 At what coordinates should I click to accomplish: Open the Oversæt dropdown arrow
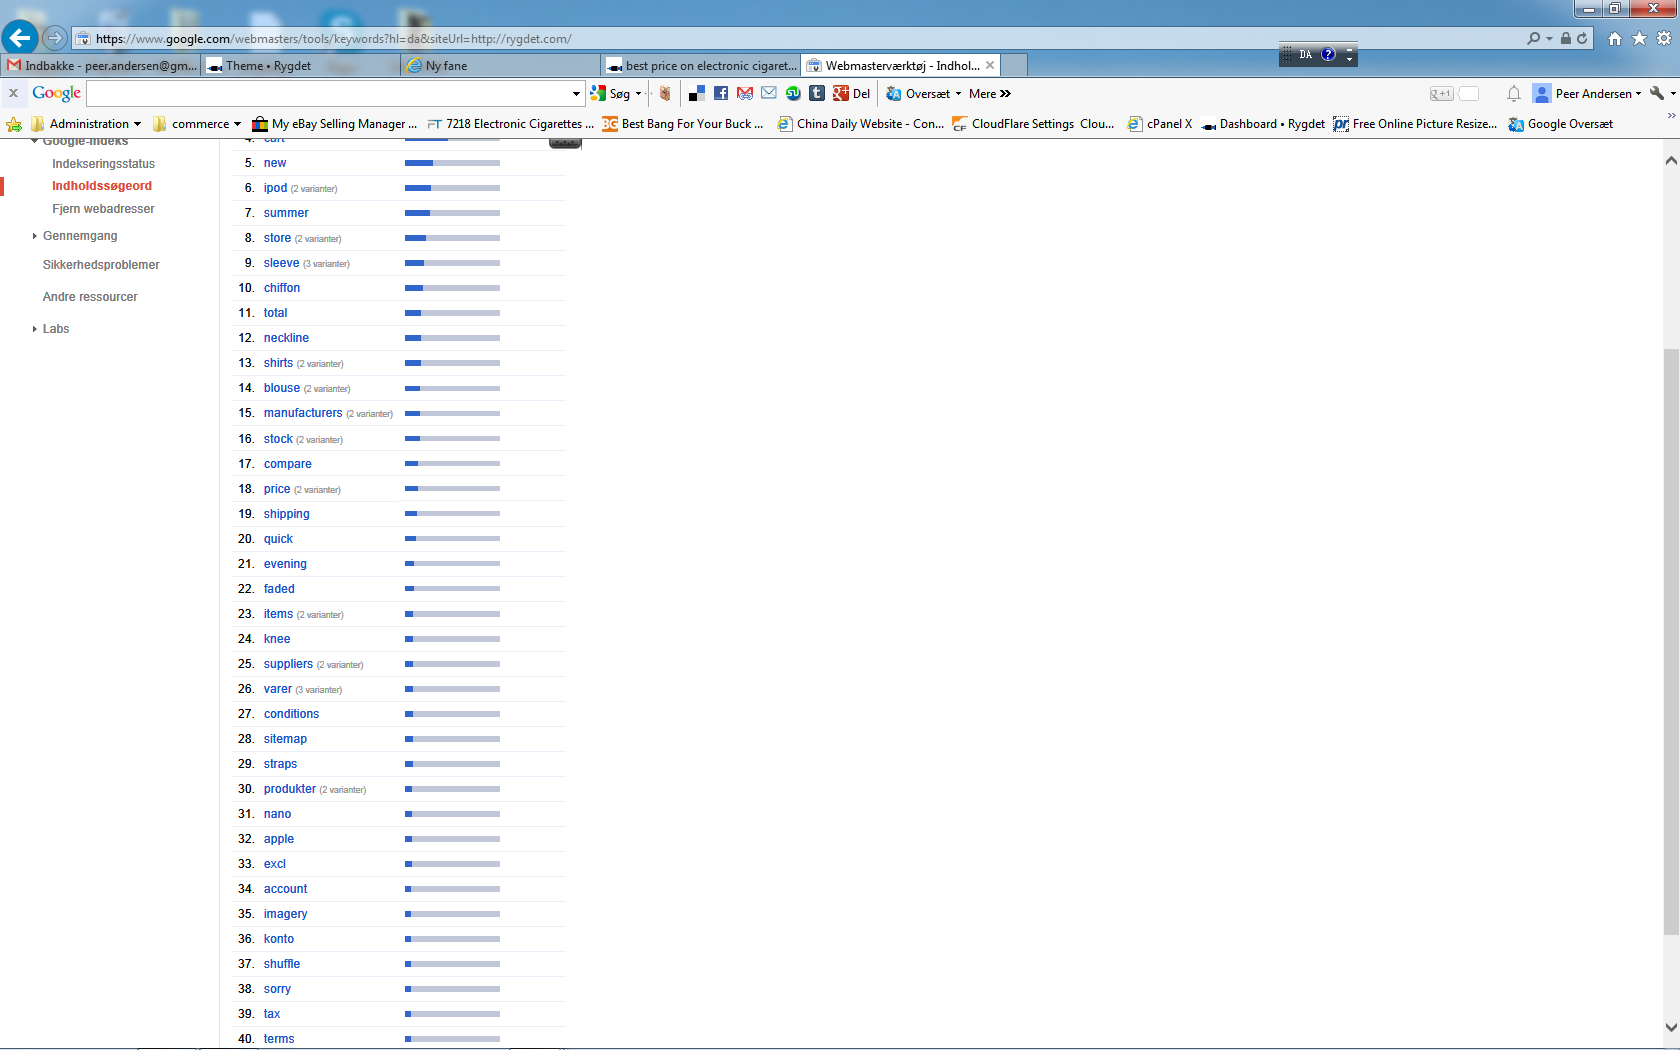tap(958, 93)
